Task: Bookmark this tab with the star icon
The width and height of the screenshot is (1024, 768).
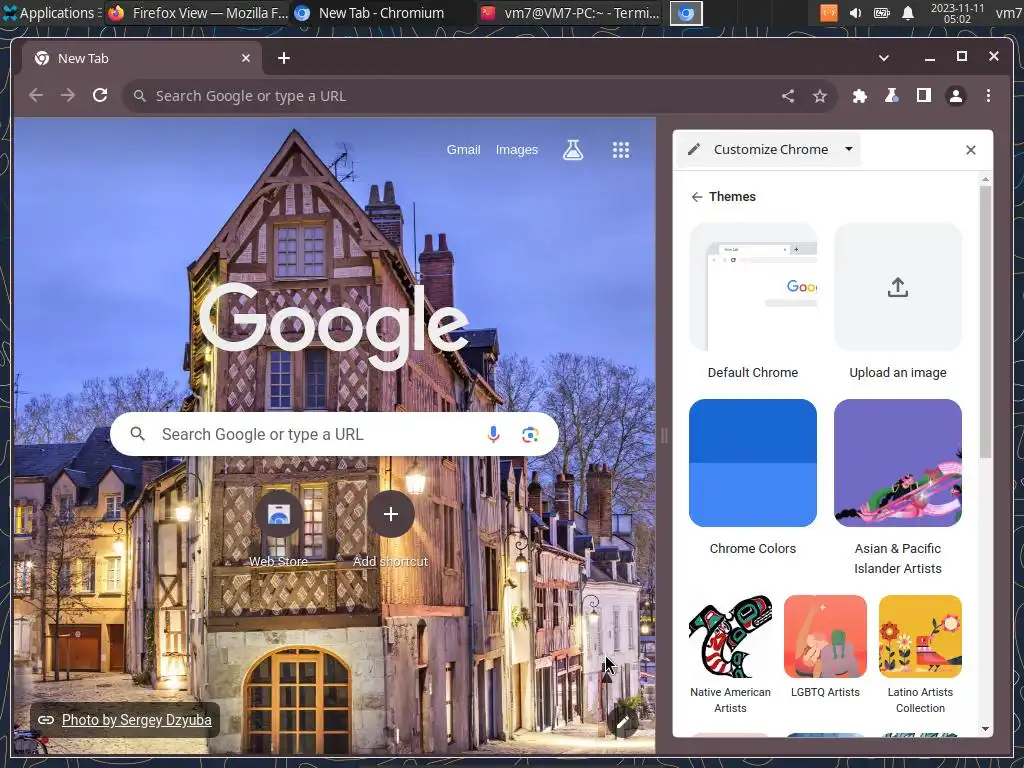Action: [x=820, y=96]
